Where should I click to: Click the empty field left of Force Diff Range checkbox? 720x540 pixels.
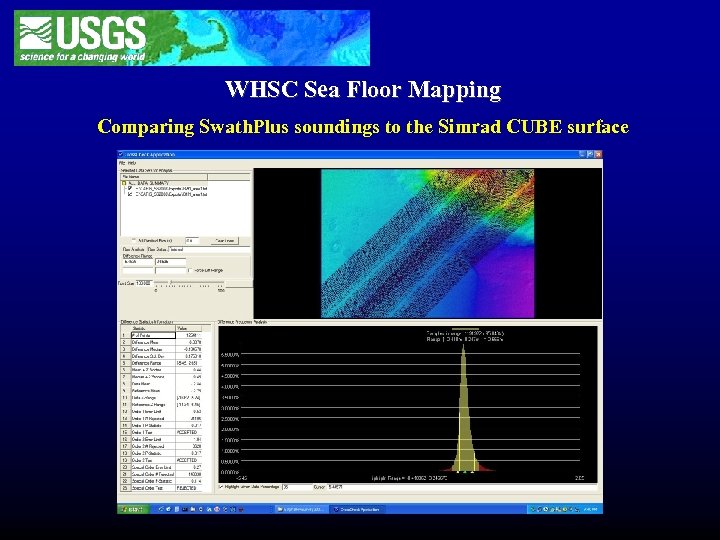click(x=170, y=270)
